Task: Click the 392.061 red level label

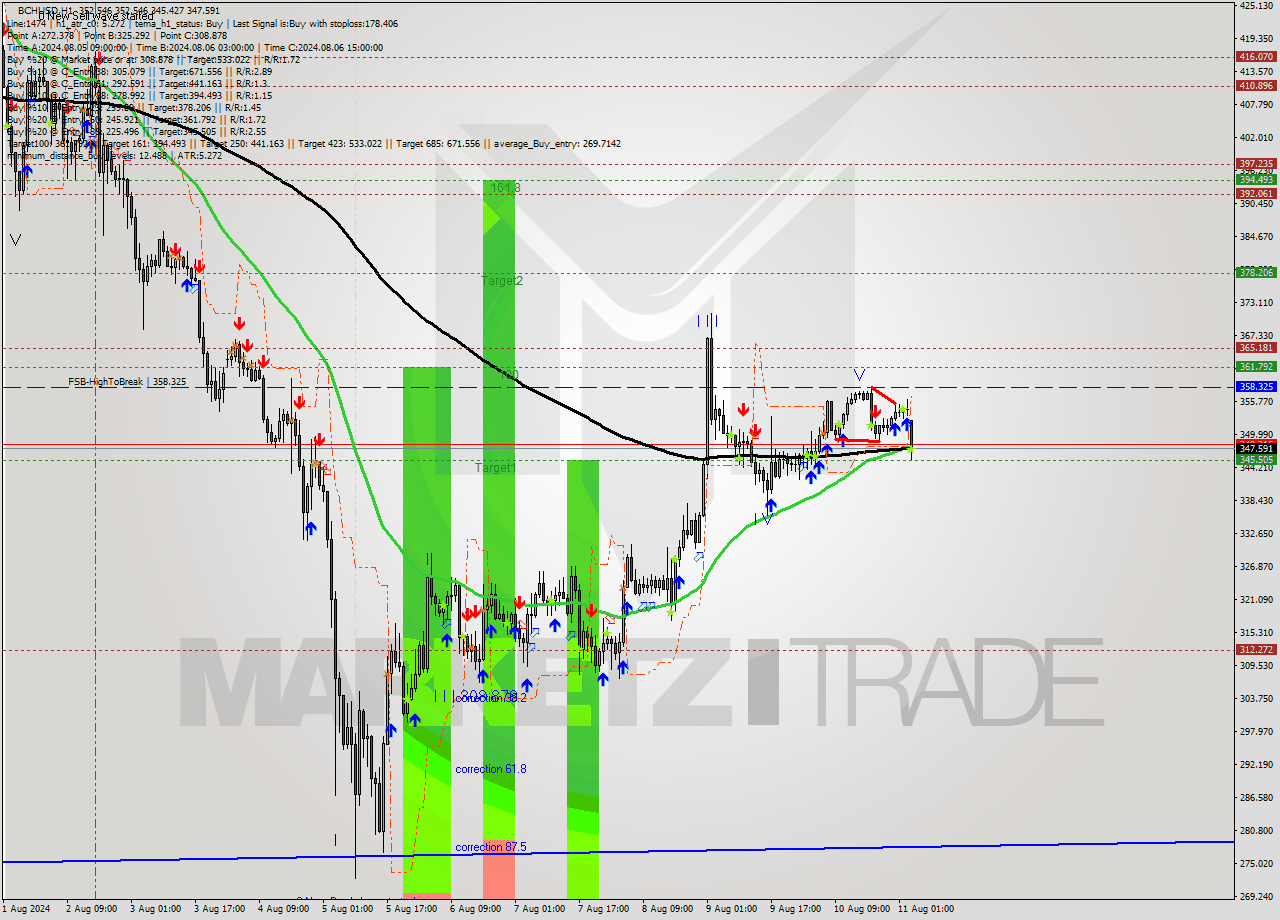Action: click(1255, 193)
